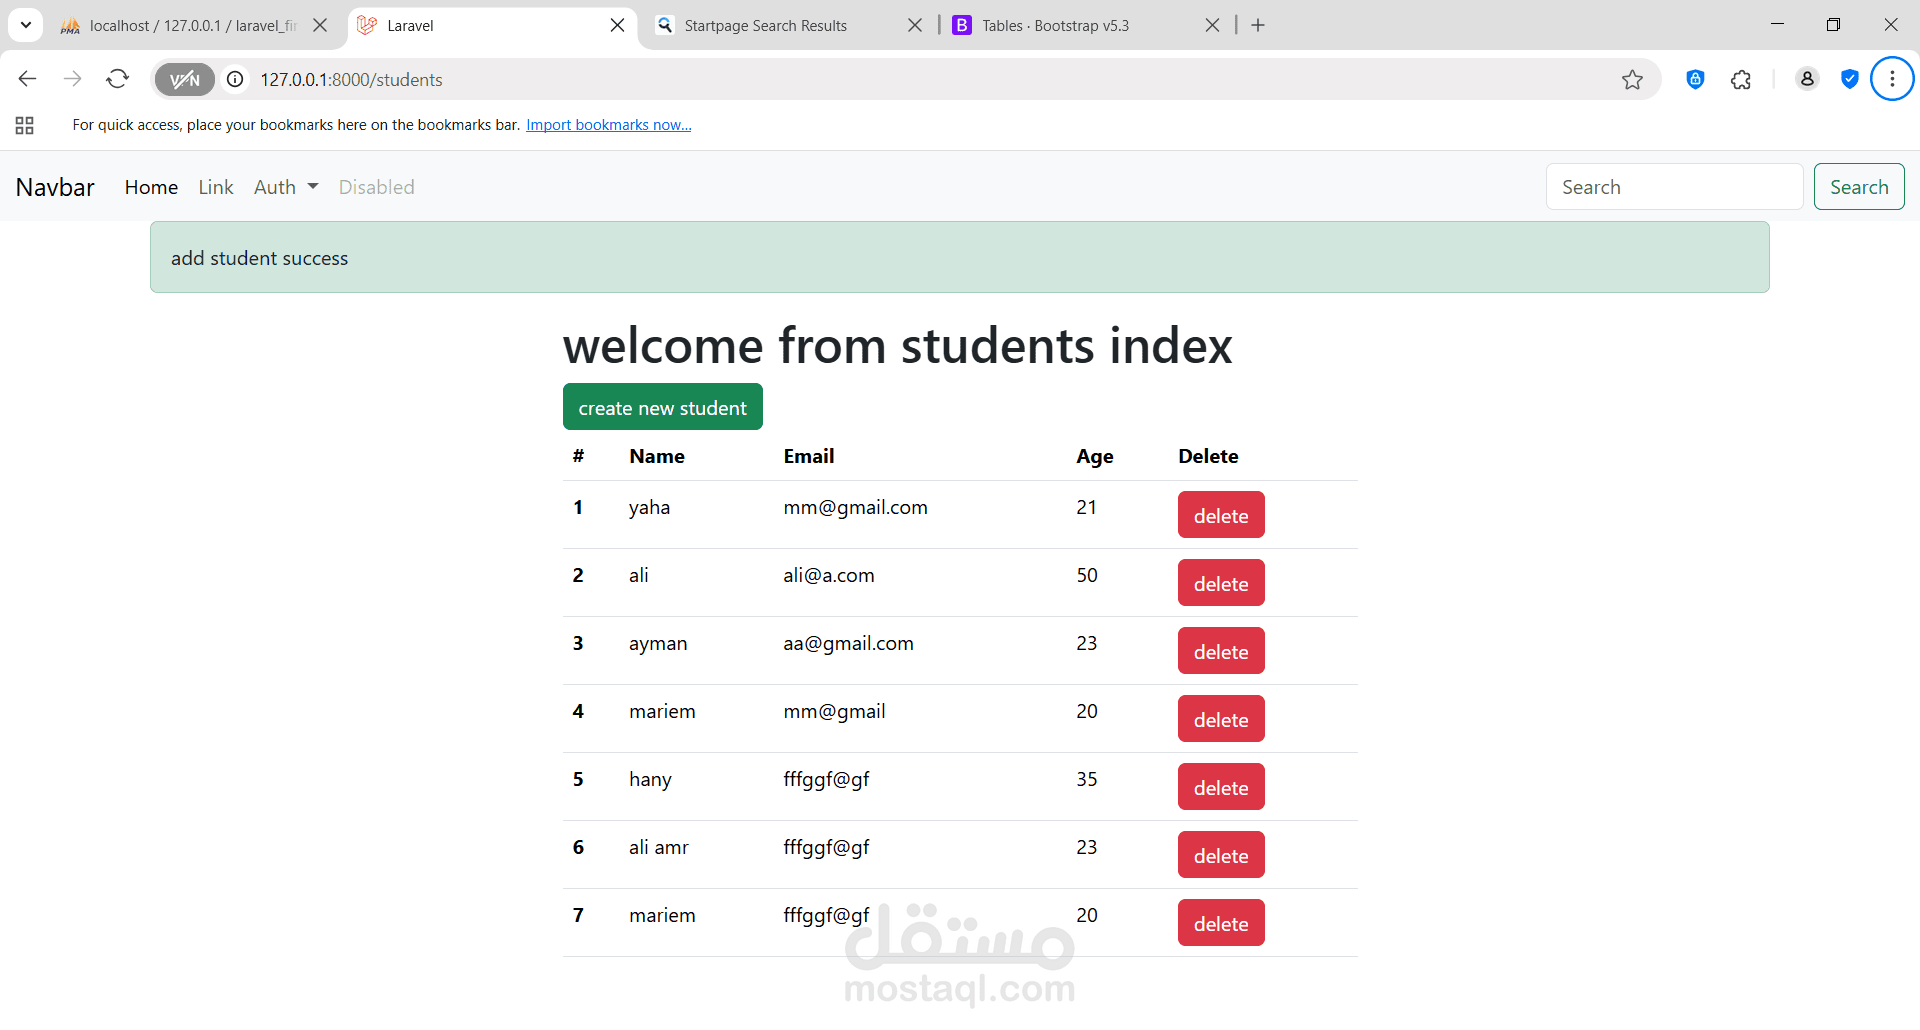Open the tab search chevron dropdown
Viewport: 1920px width, 1030px height.
[x=26, y=25]
